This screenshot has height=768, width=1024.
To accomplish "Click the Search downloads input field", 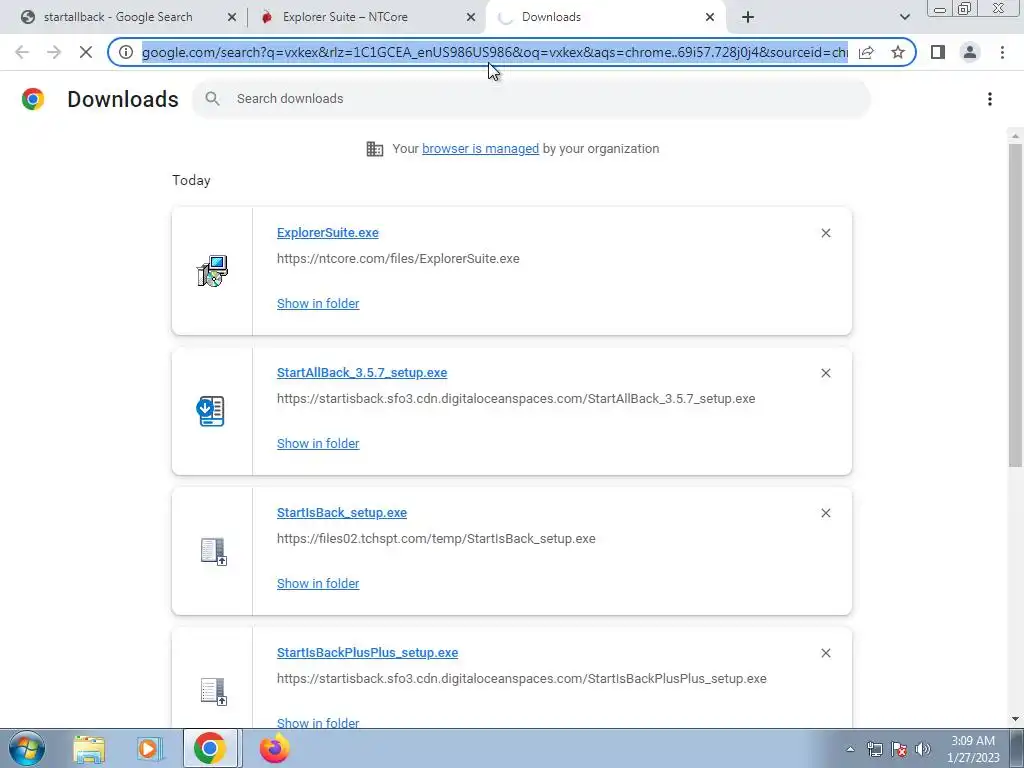I will (532, 99).
